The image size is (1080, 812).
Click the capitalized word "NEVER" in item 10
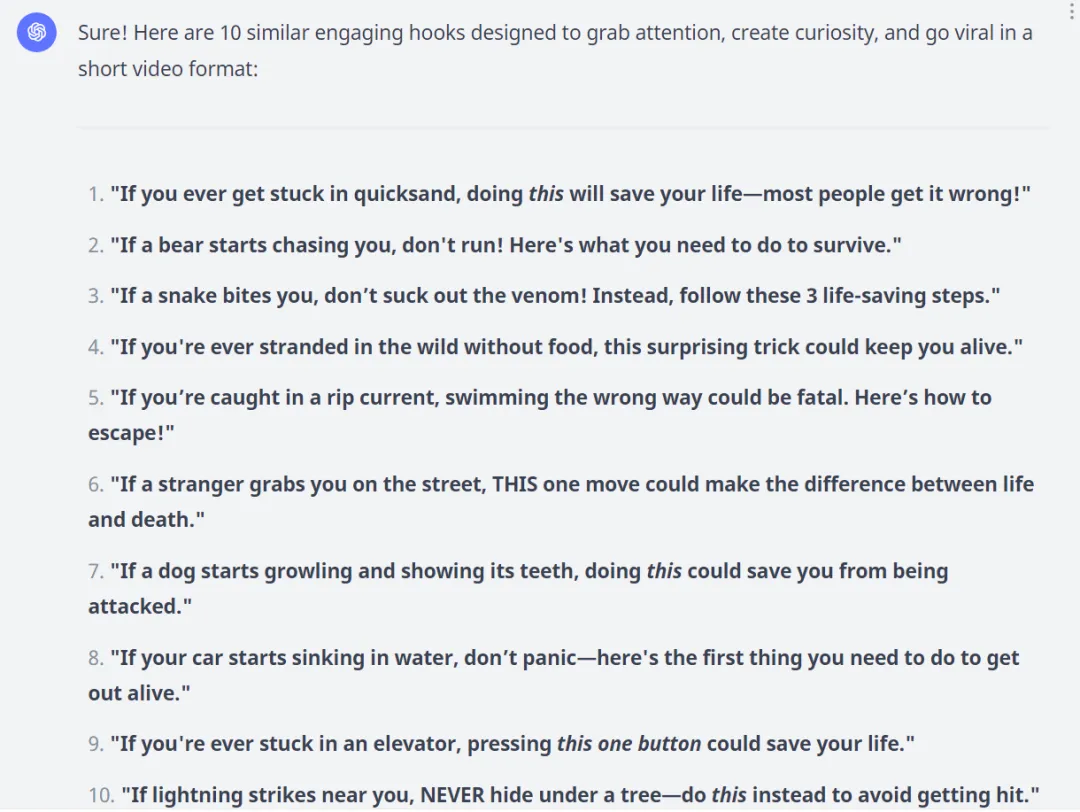click(458, 795)
